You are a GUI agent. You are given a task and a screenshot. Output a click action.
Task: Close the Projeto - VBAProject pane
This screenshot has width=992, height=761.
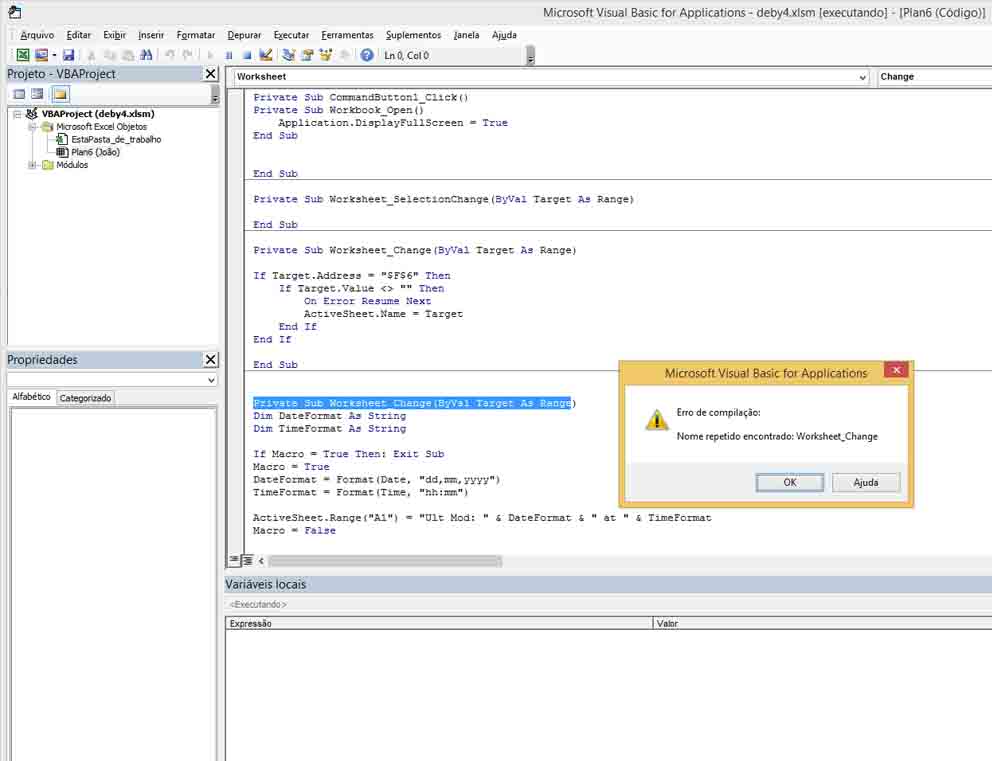[x=211, y=73]
